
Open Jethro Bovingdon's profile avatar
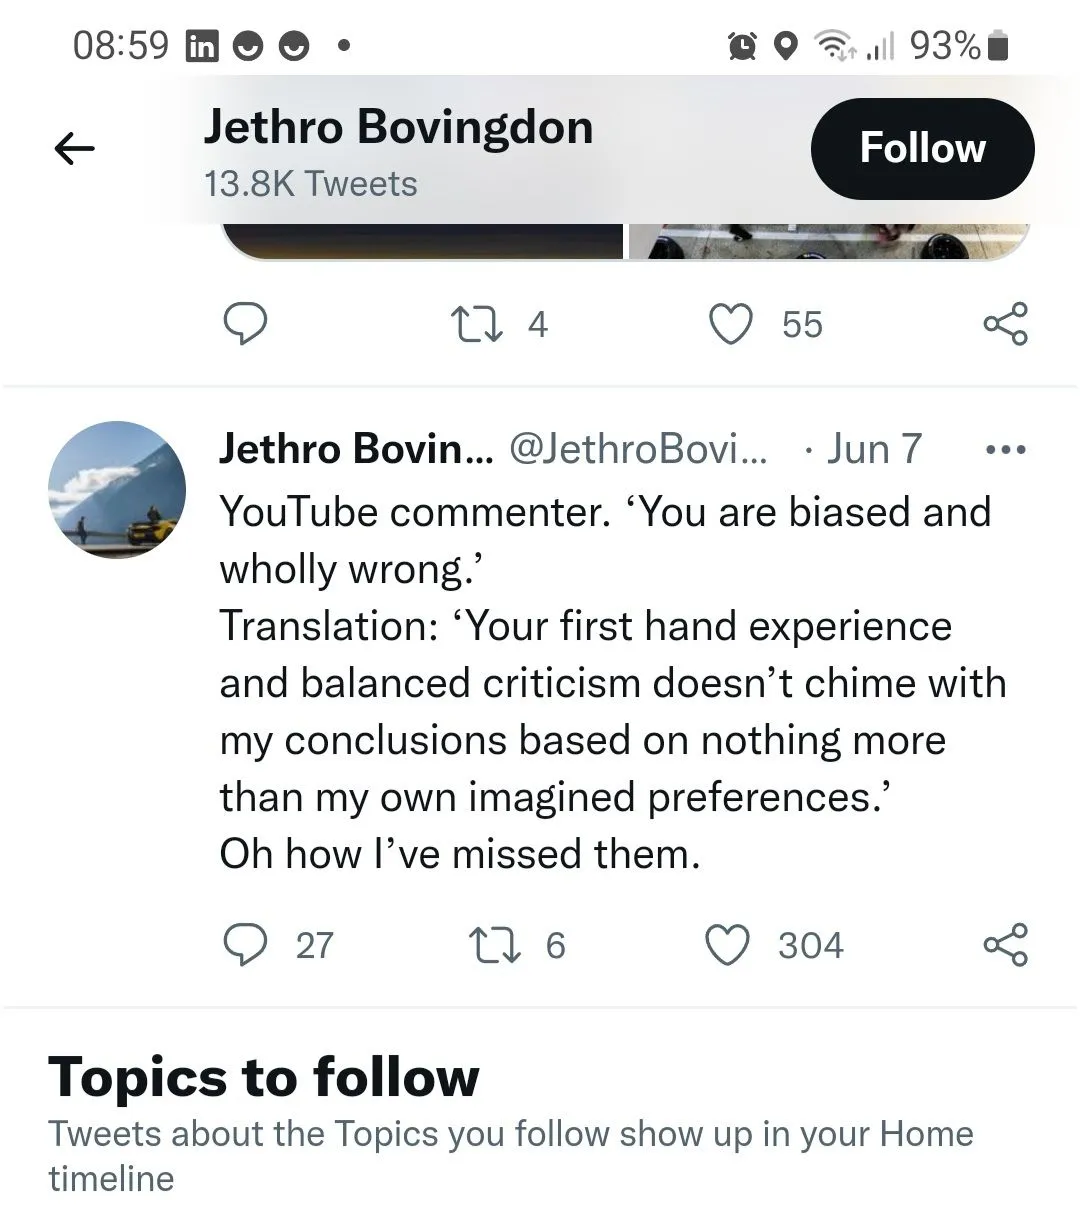click(117, 489)
